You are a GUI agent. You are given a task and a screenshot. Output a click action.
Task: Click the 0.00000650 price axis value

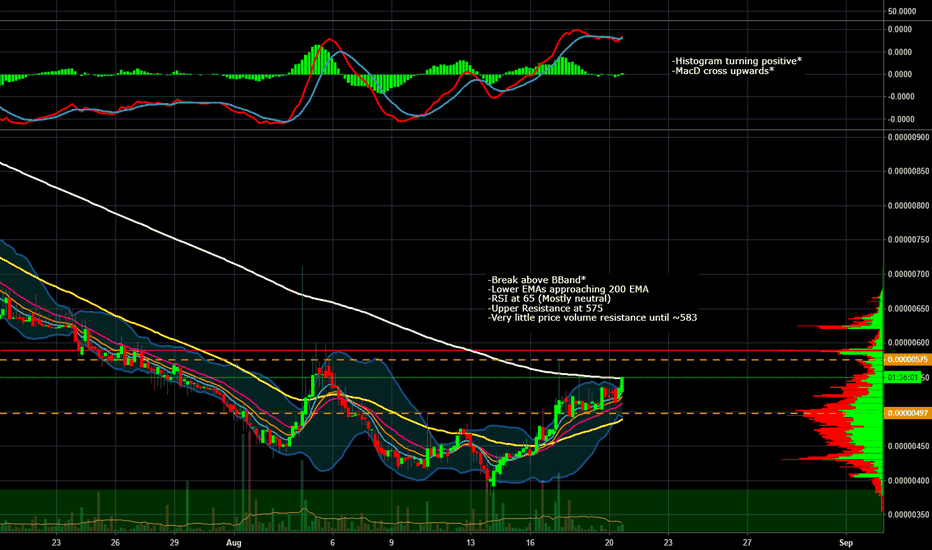(908, 309)
